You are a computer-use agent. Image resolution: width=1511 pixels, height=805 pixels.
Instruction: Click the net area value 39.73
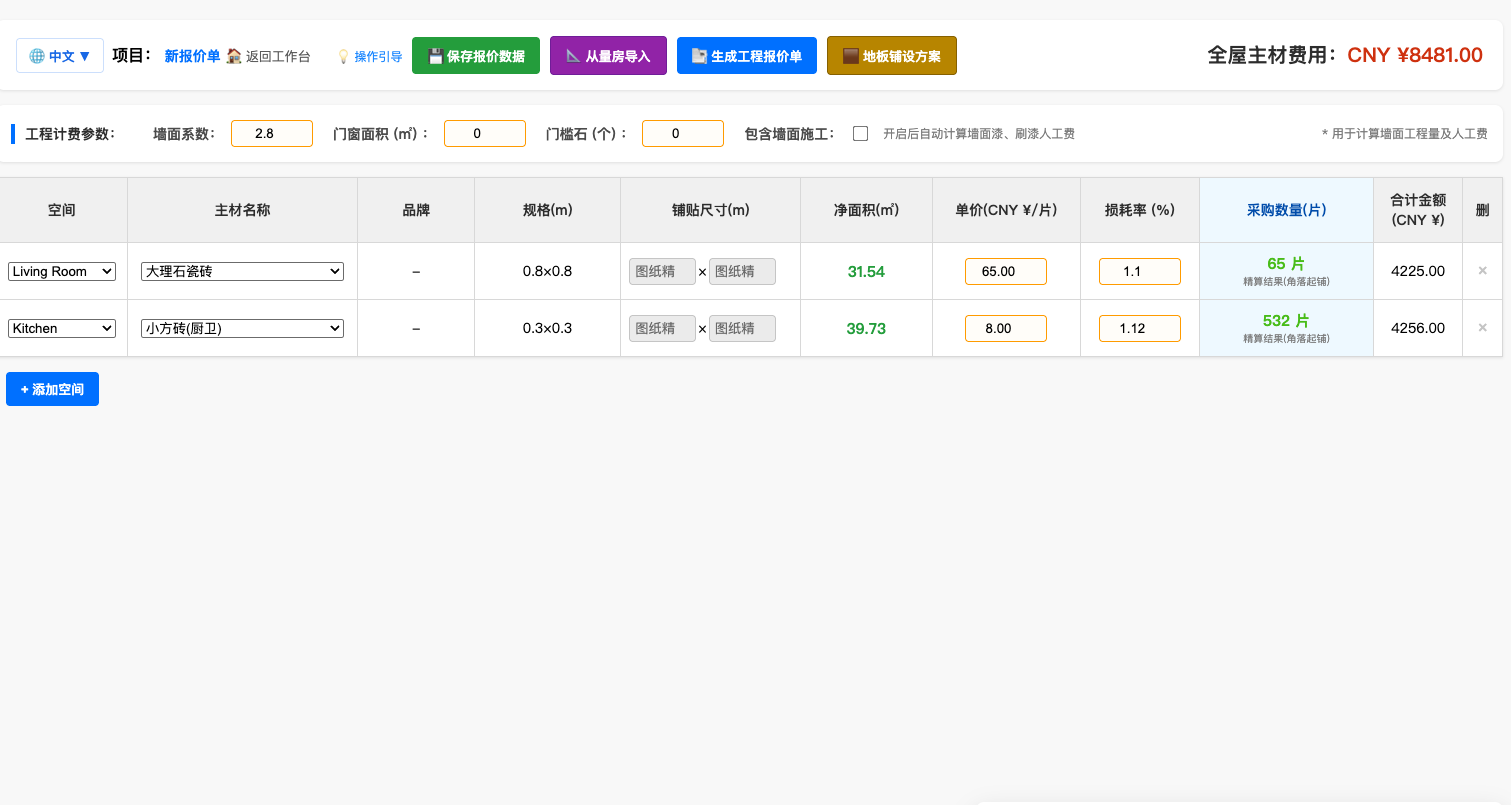pos(866,328)
